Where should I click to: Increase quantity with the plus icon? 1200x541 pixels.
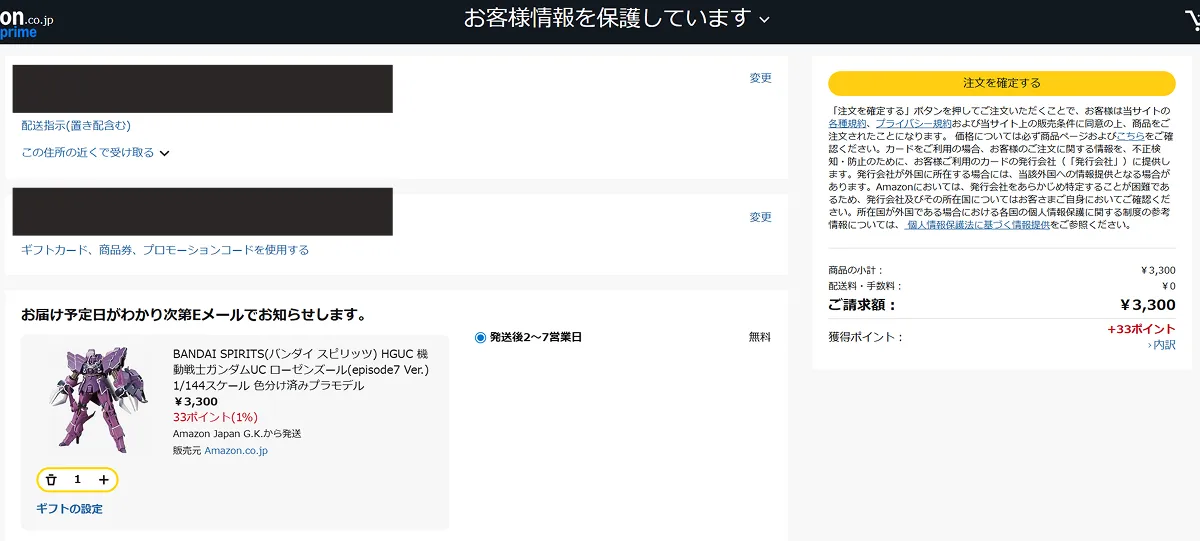(104, 480)
